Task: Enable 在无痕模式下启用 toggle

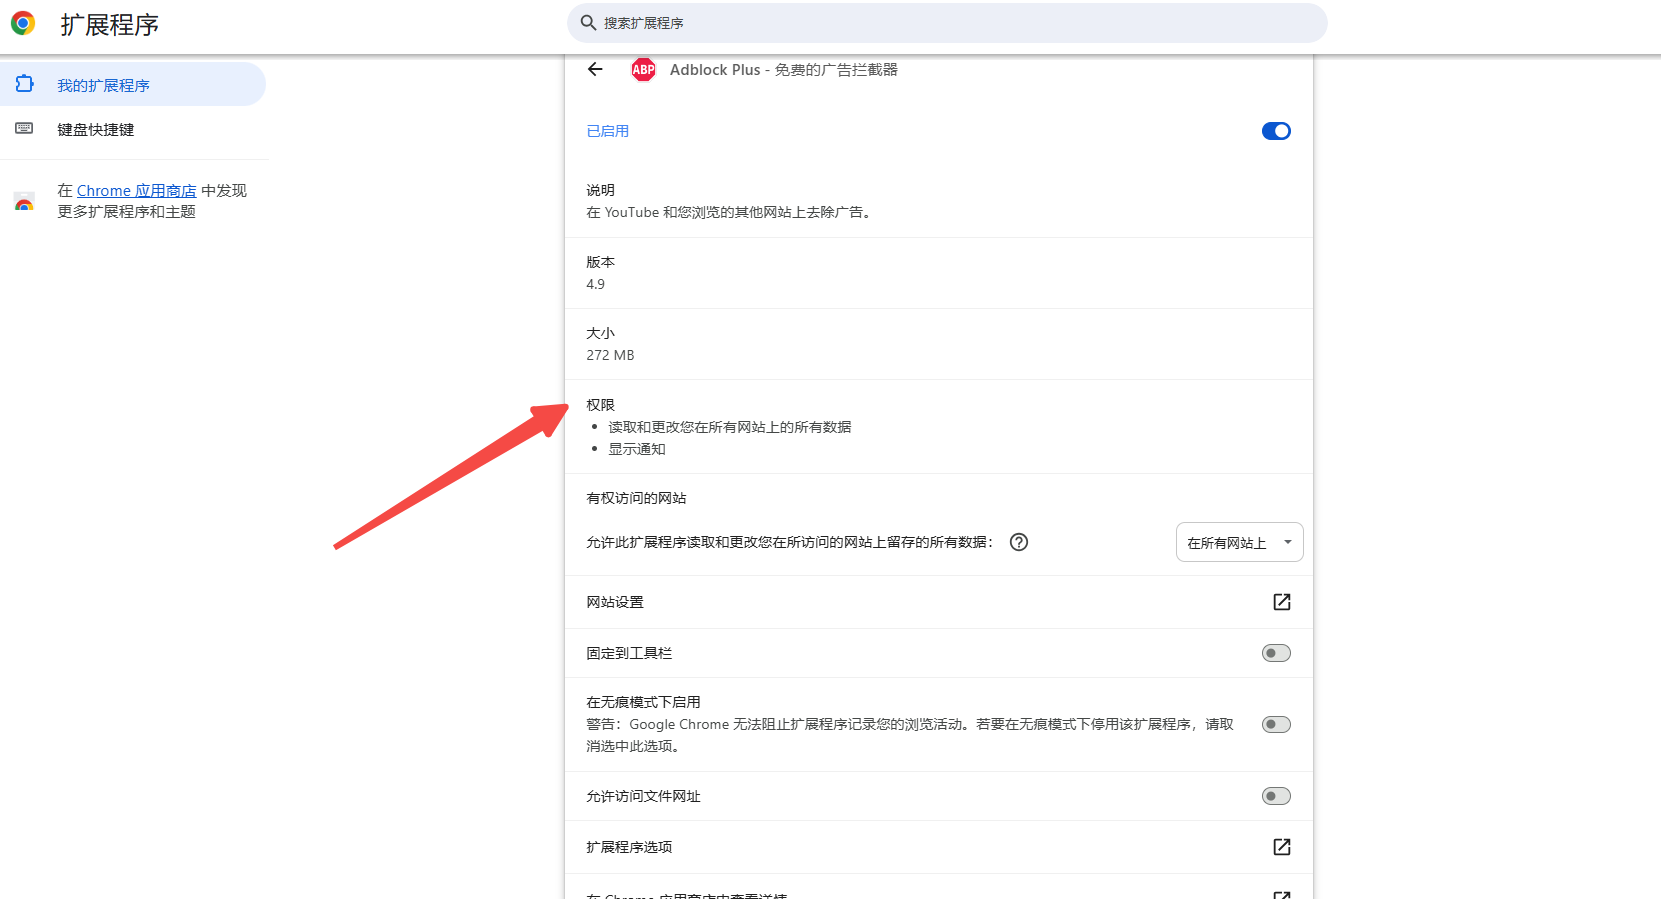Action: 1276,724
